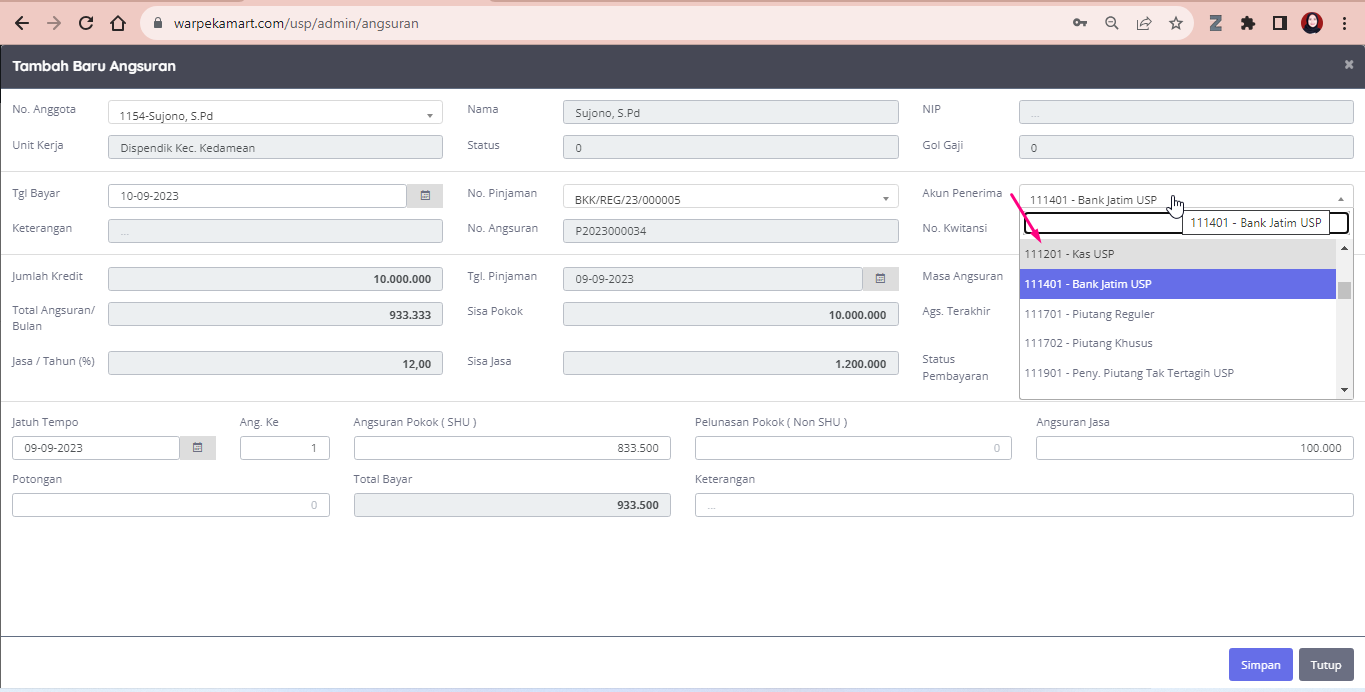The height and width of the screenshot is (692, 1365).
Task: Click the Simpan button
Action: pyautogui.click(x=1260, y=664)
